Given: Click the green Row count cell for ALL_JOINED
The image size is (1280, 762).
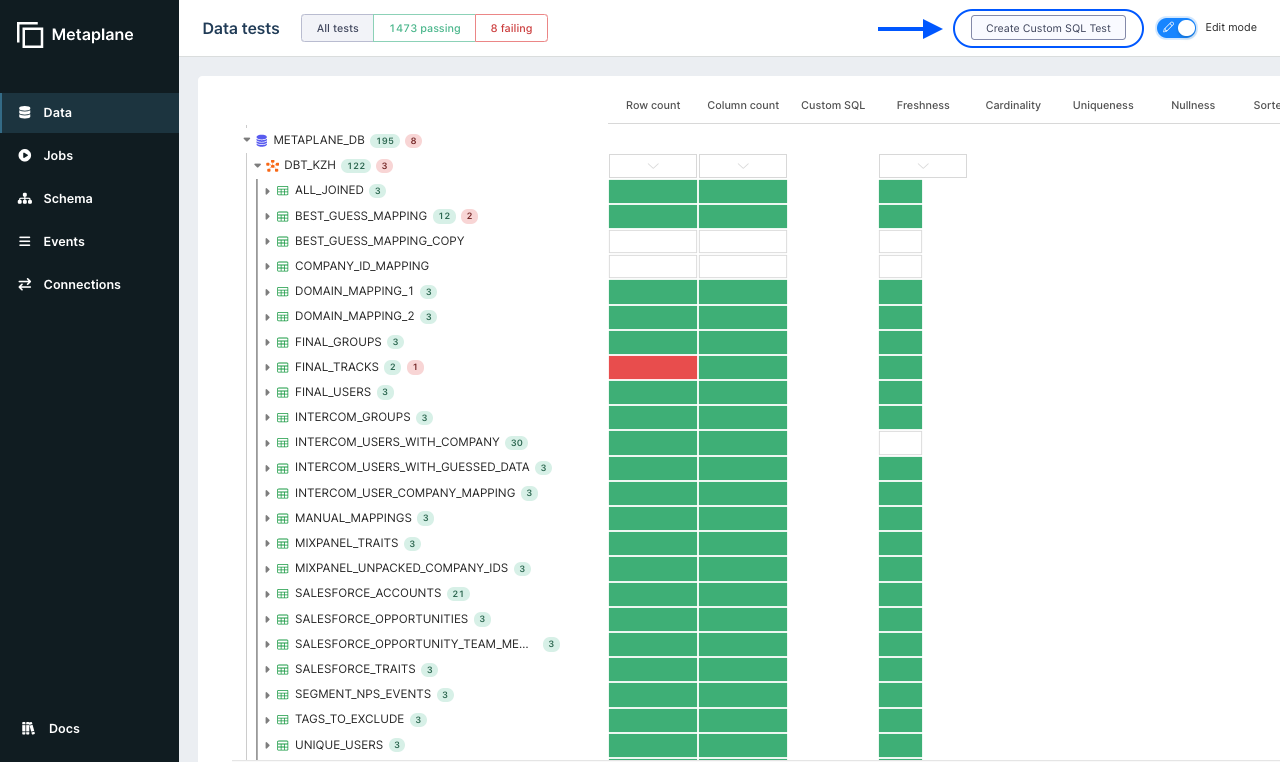Looking at the screenshot, I should (x=653, y=191).
